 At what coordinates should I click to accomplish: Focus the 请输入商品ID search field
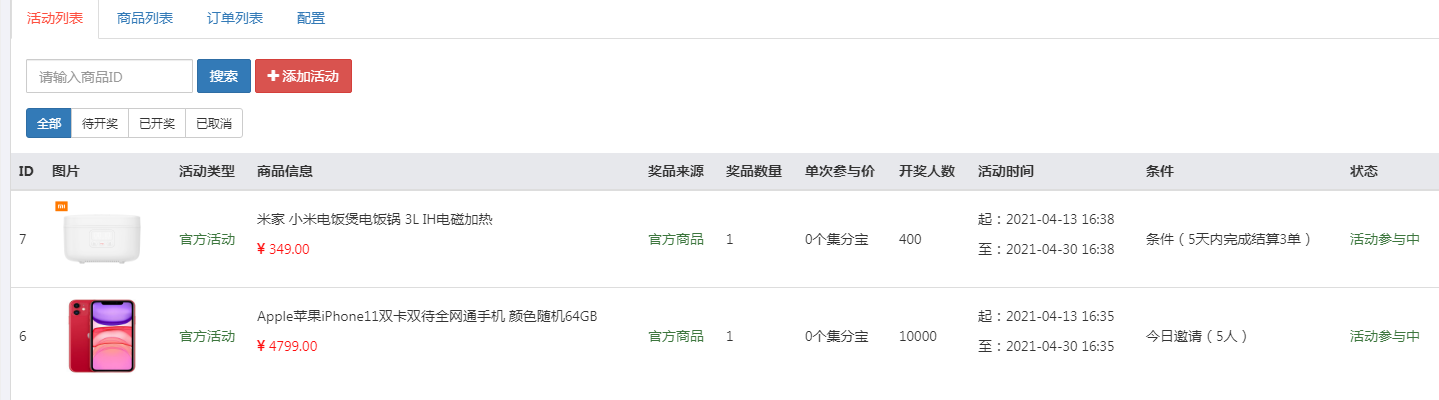point(109,76)
